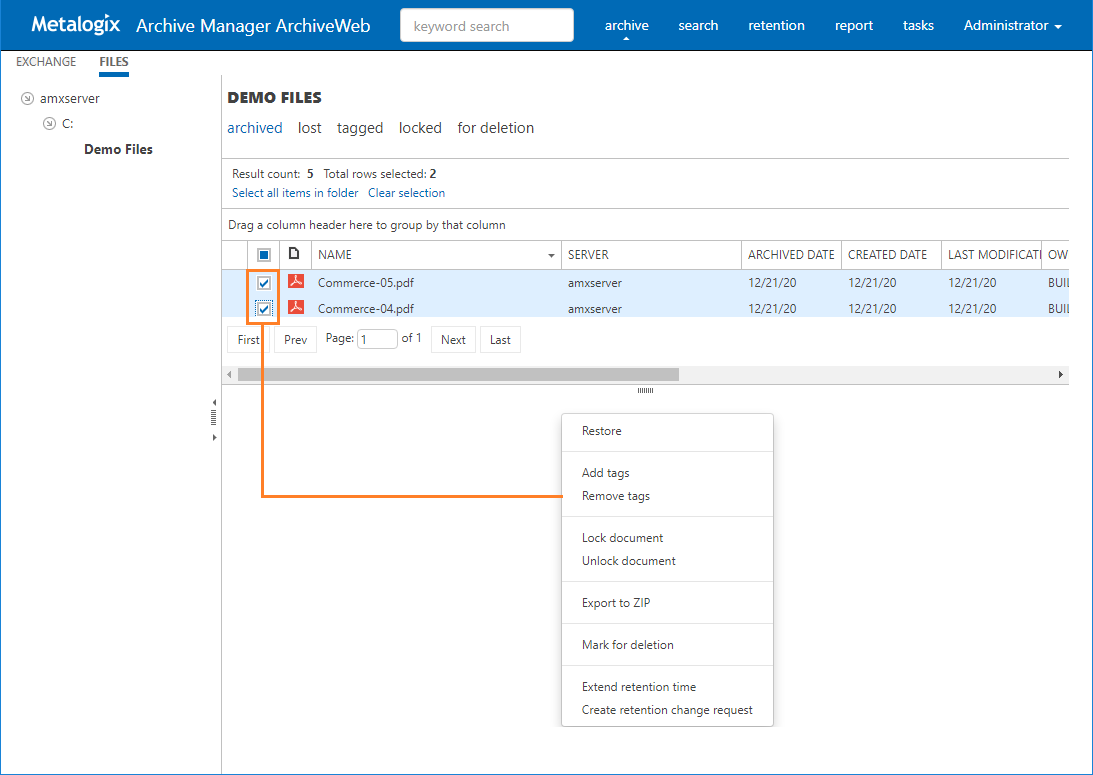Screen dimensions: 1093x775
Task: Click the right scroll arrow of the grid
Action: coord(1060,374)
